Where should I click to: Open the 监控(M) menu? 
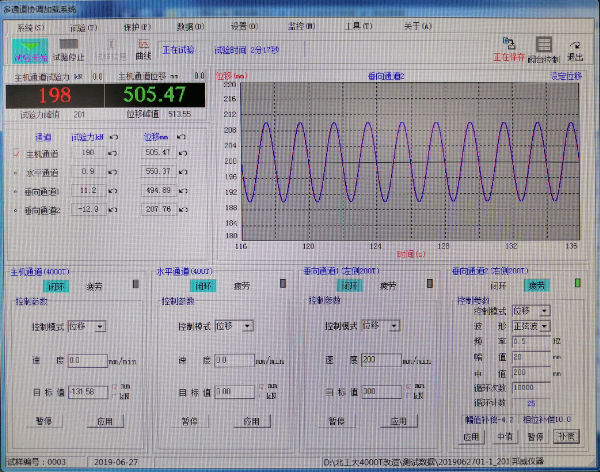pyautogui.click(x=301, y=26)
